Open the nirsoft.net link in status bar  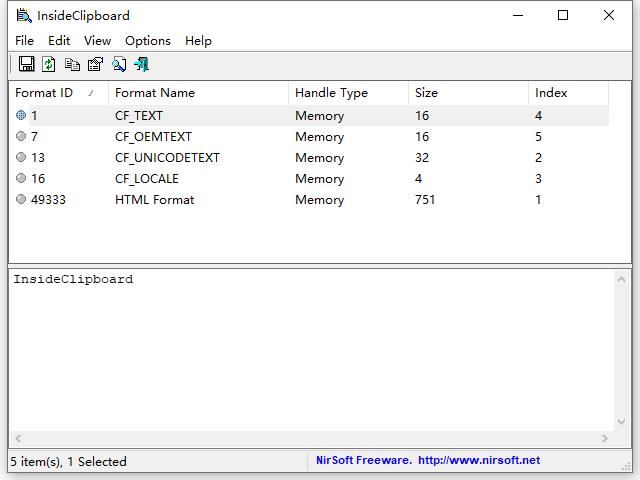[x=478, y=461]
